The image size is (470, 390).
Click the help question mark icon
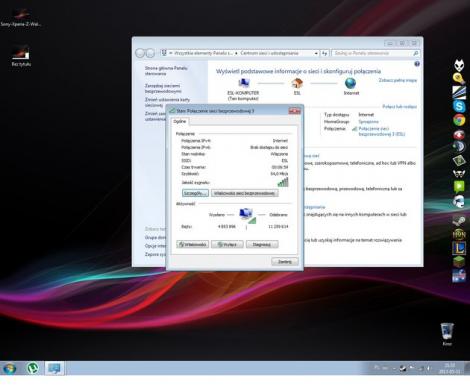click(417, 64)
